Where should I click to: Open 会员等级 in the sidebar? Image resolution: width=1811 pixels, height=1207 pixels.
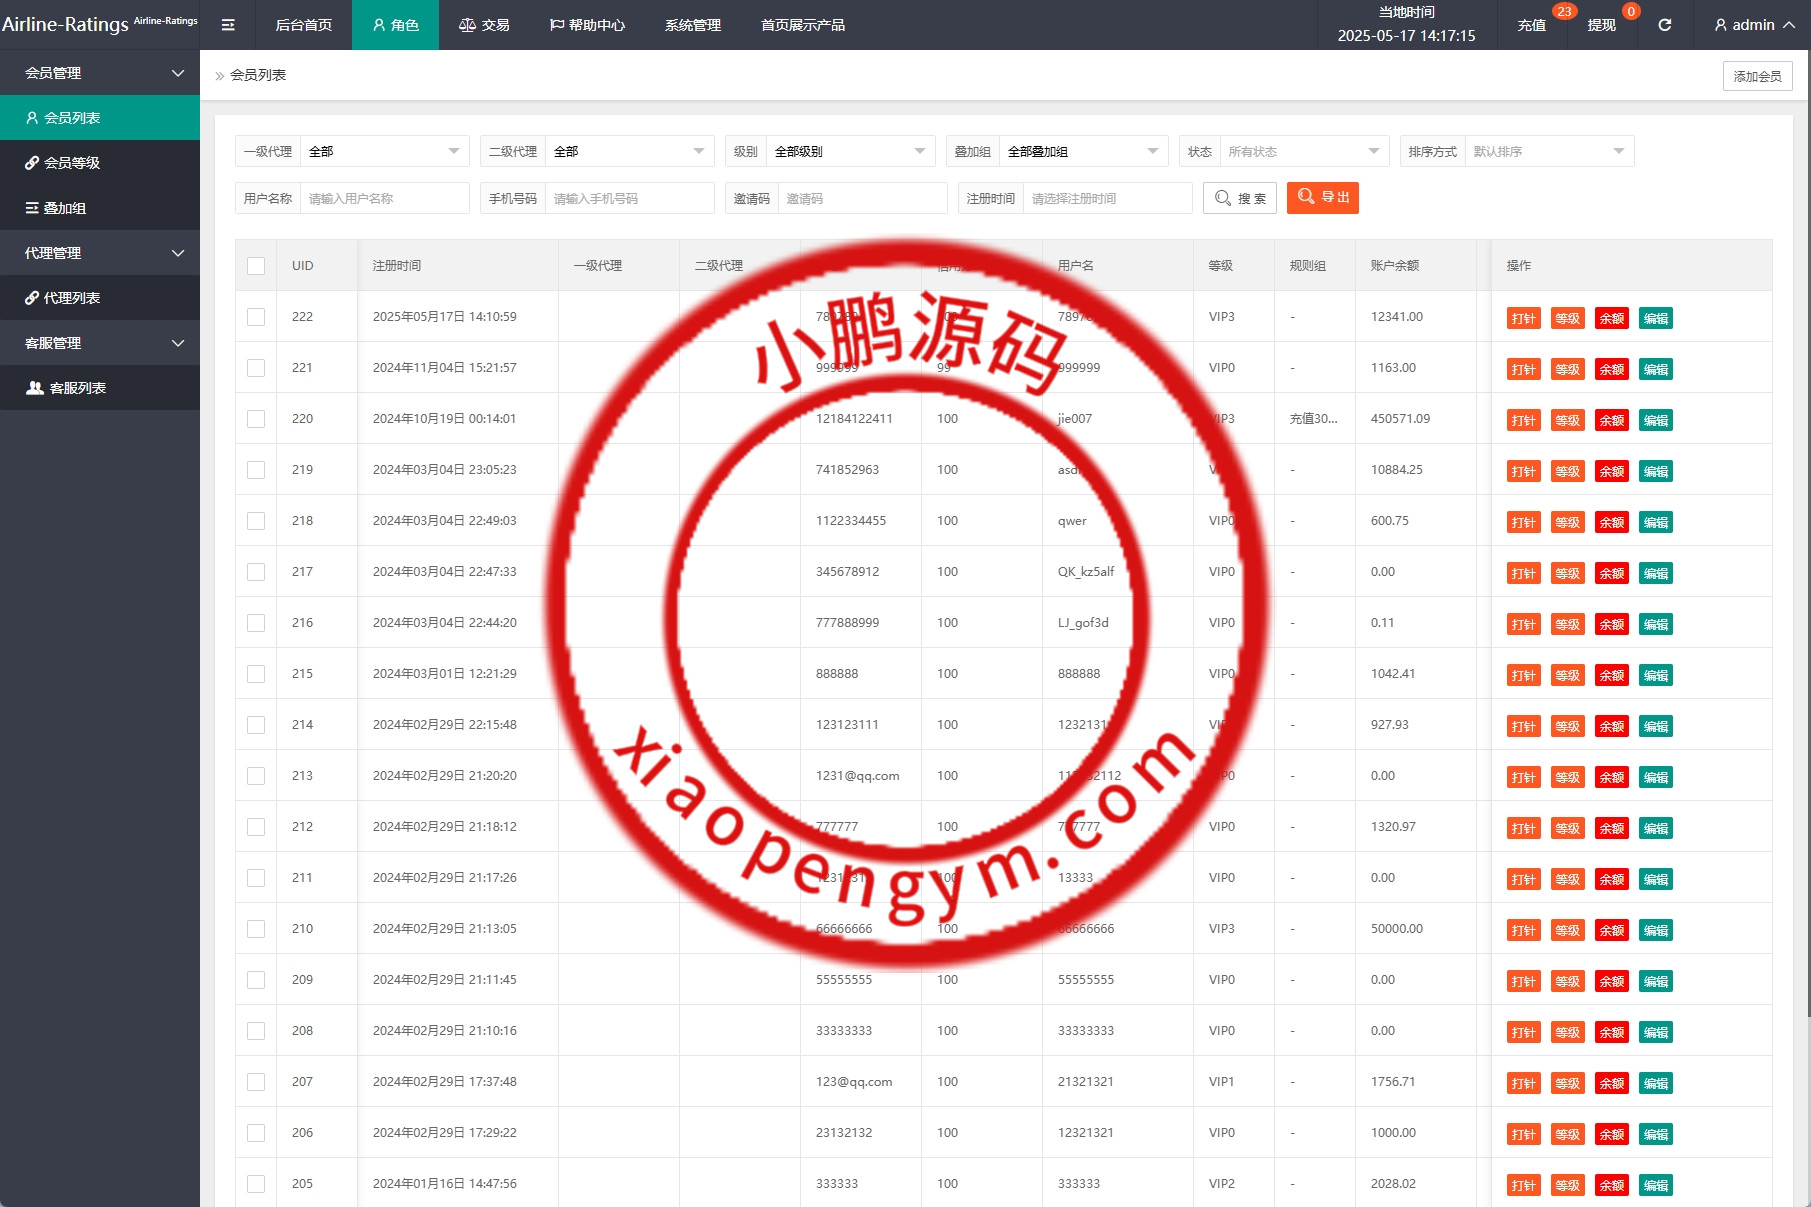pyautogui.click(x=72, y=163)
